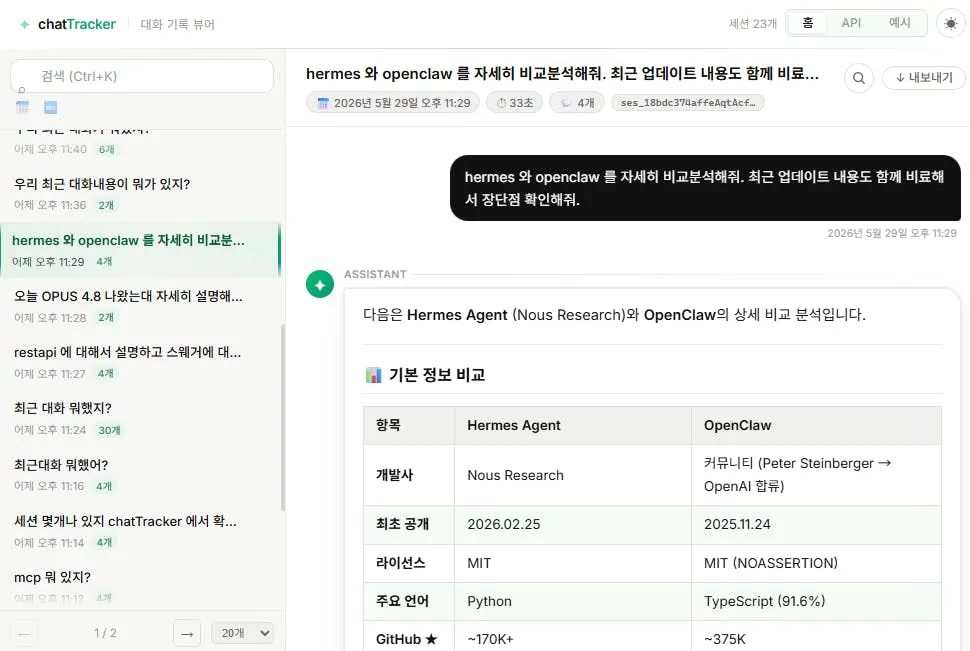Select session 'hermes 와 openclaw 를 자세히 비교분...'

(x=140, y=250)
